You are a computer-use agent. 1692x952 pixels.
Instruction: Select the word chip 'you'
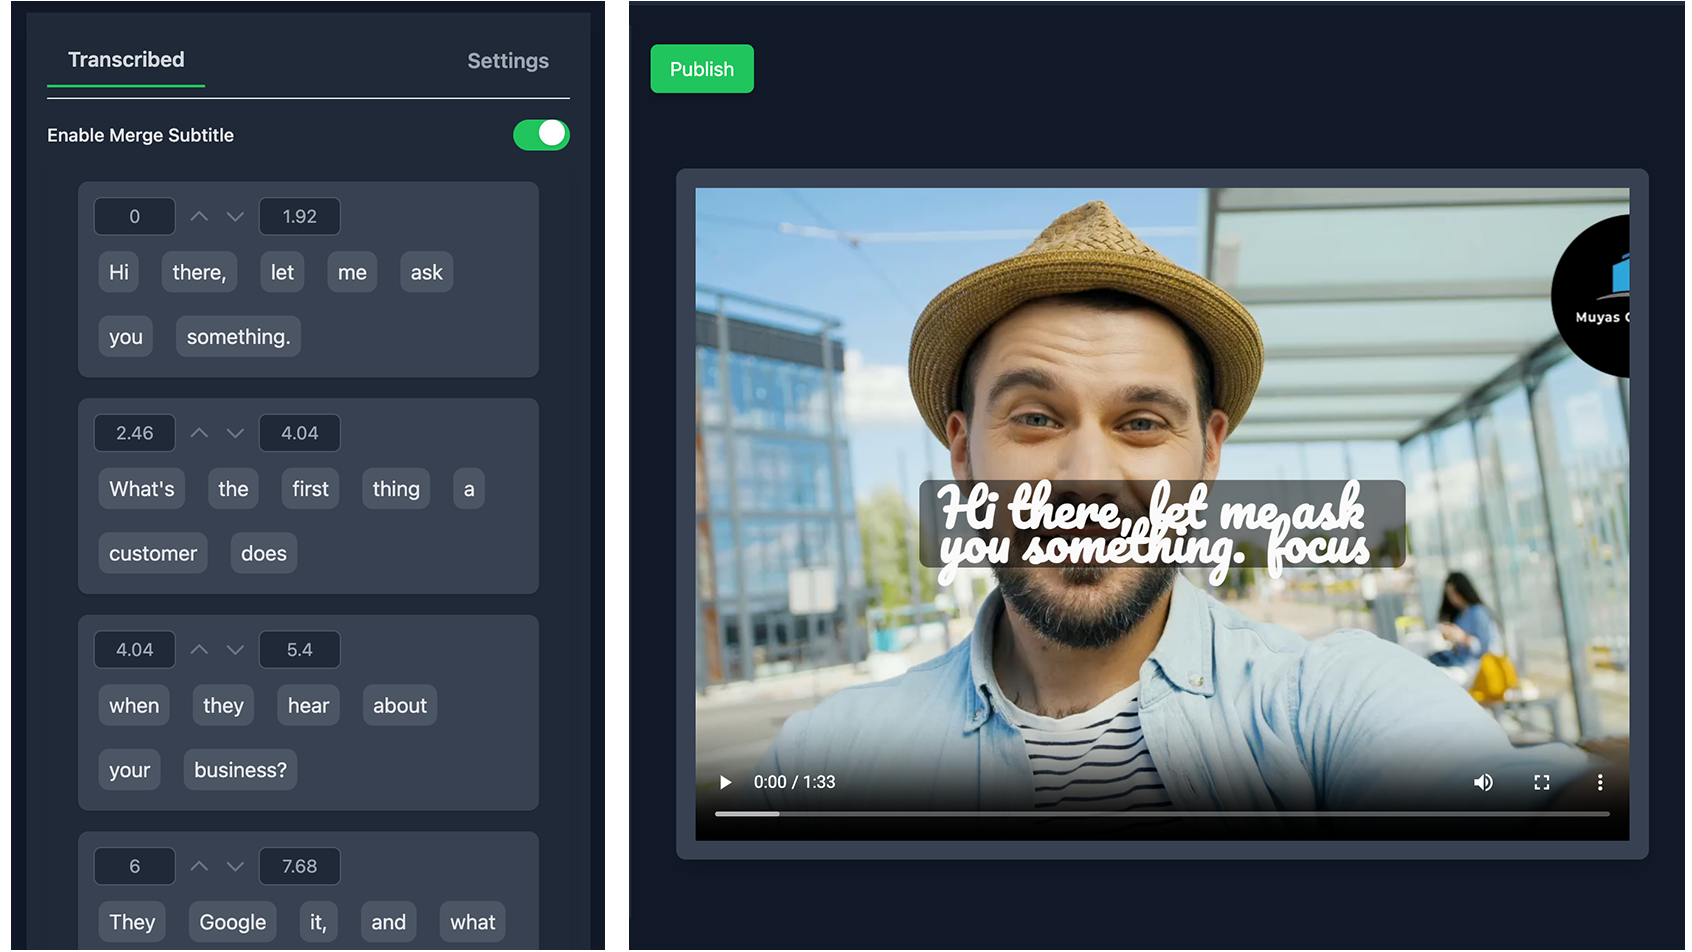point(126,337)
